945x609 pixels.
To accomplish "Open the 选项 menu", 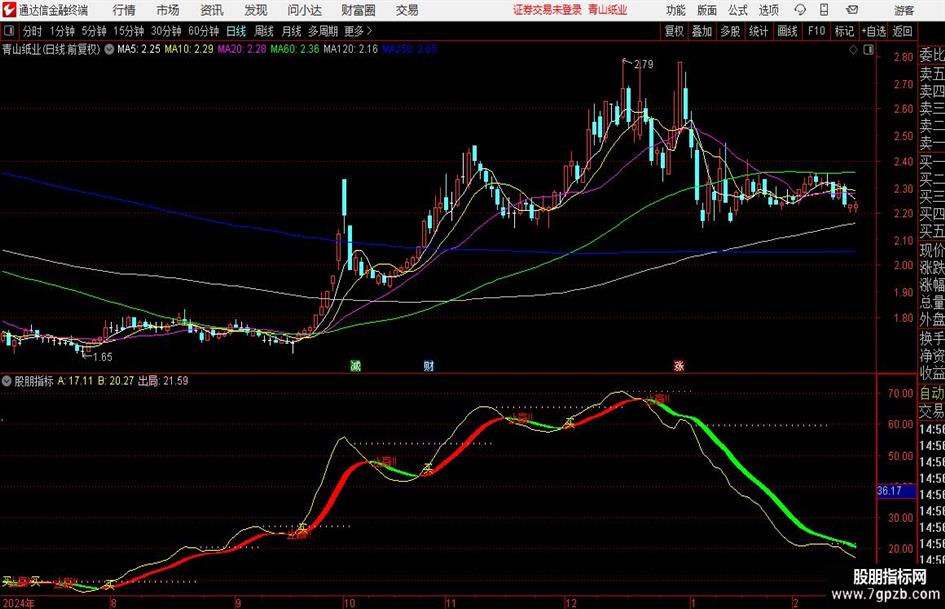I will click(768, 10).
